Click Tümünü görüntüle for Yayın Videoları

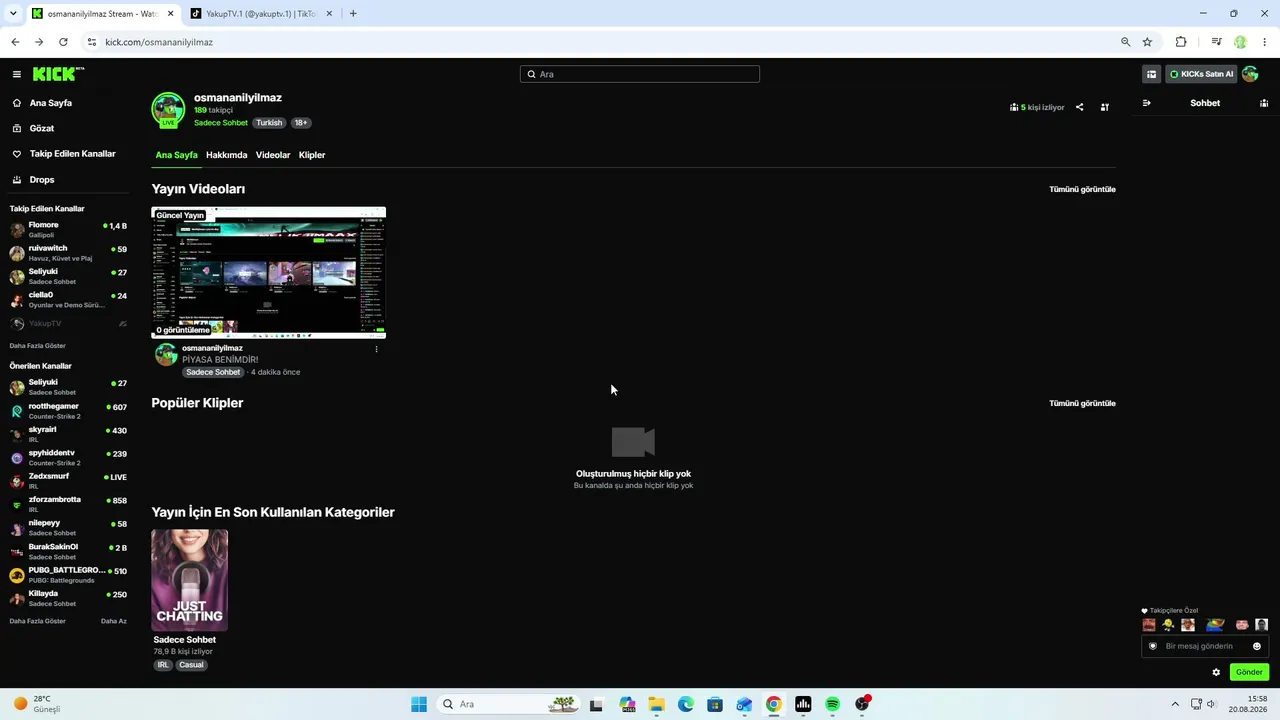[1082, 189]
